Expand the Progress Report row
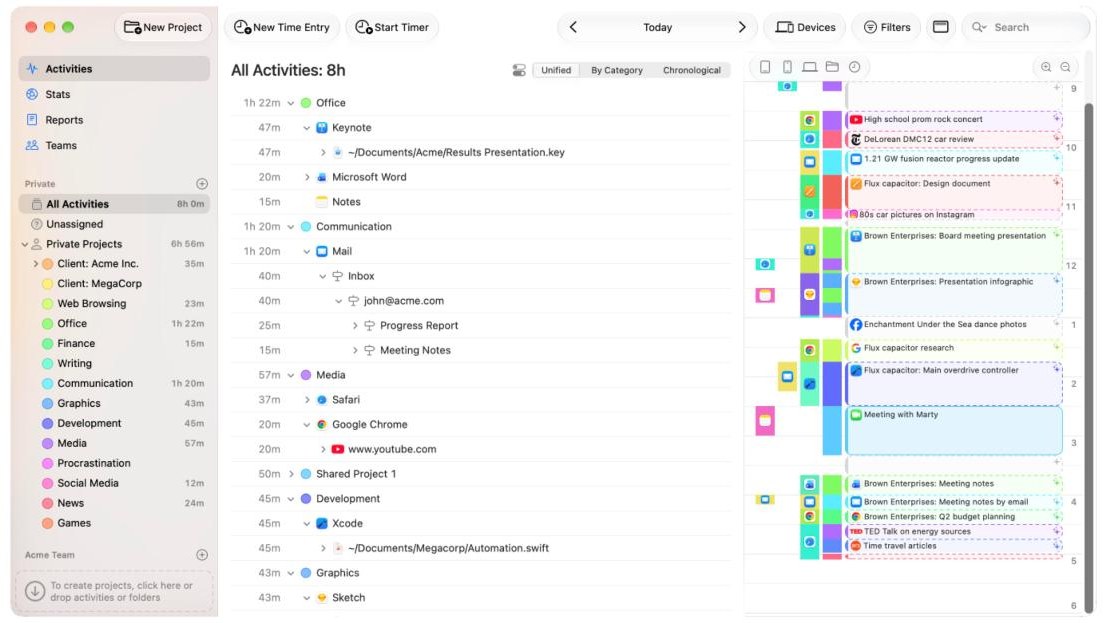This screenshot has width=1107, height=623. [354, 326]
